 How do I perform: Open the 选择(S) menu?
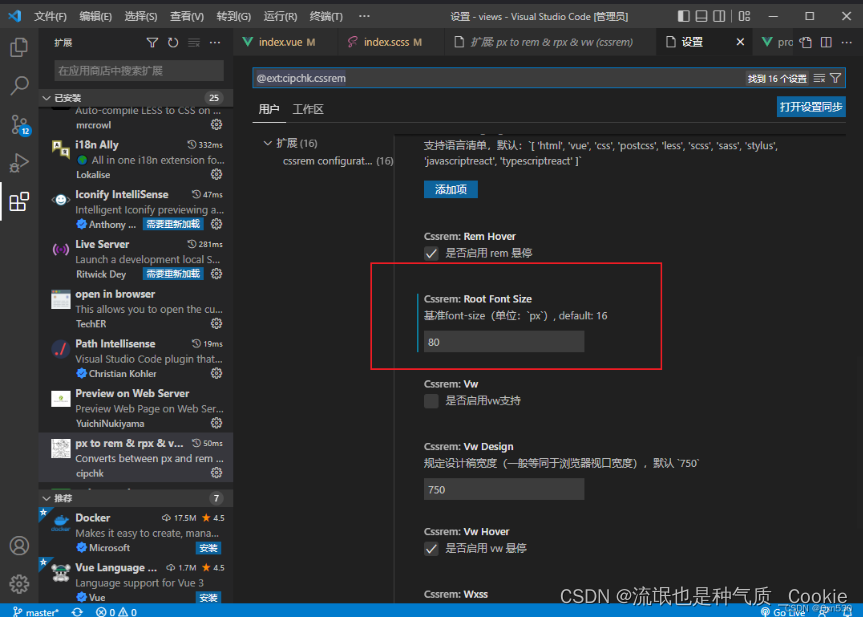click(x=141, y=17)
